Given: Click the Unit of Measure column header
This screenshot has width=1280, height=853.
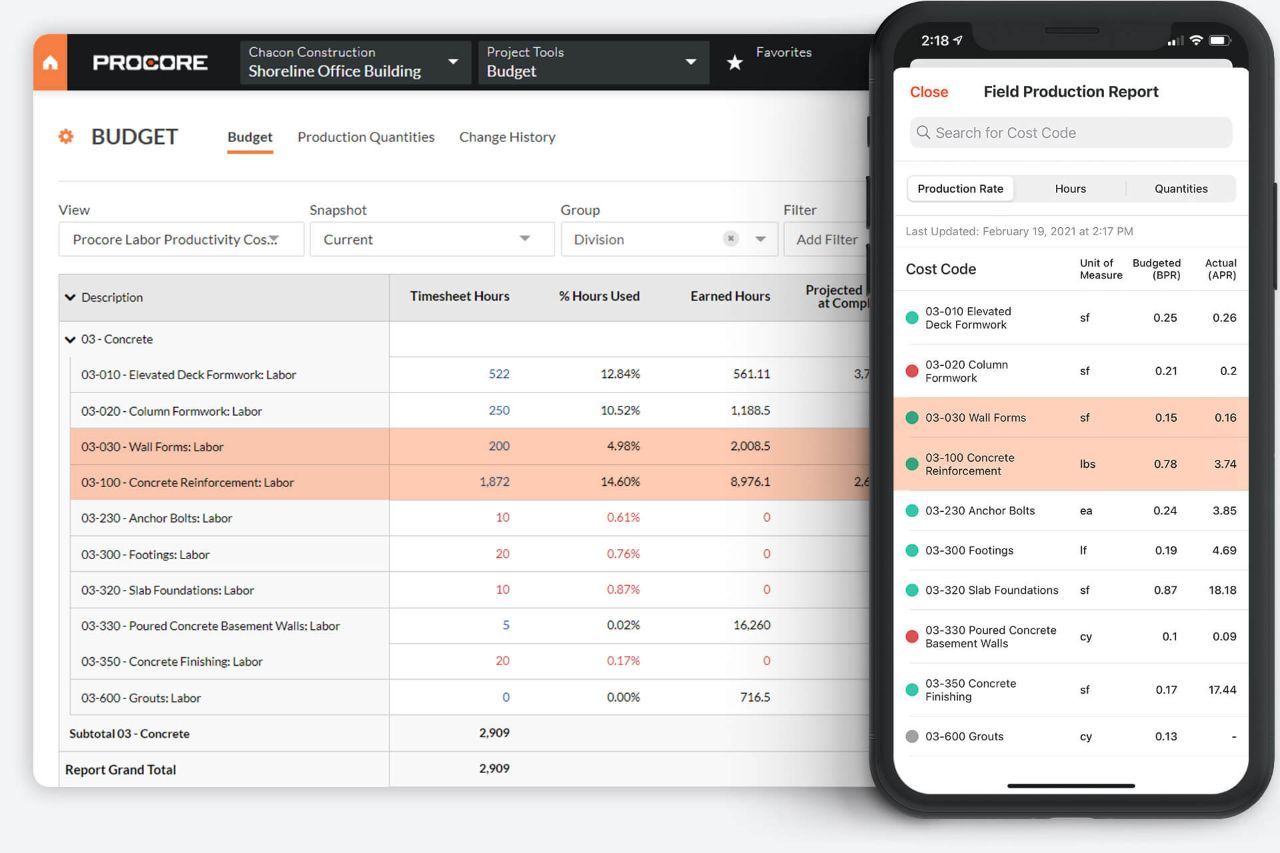Looking at the screenshot, I should [x=1101, y=269].
